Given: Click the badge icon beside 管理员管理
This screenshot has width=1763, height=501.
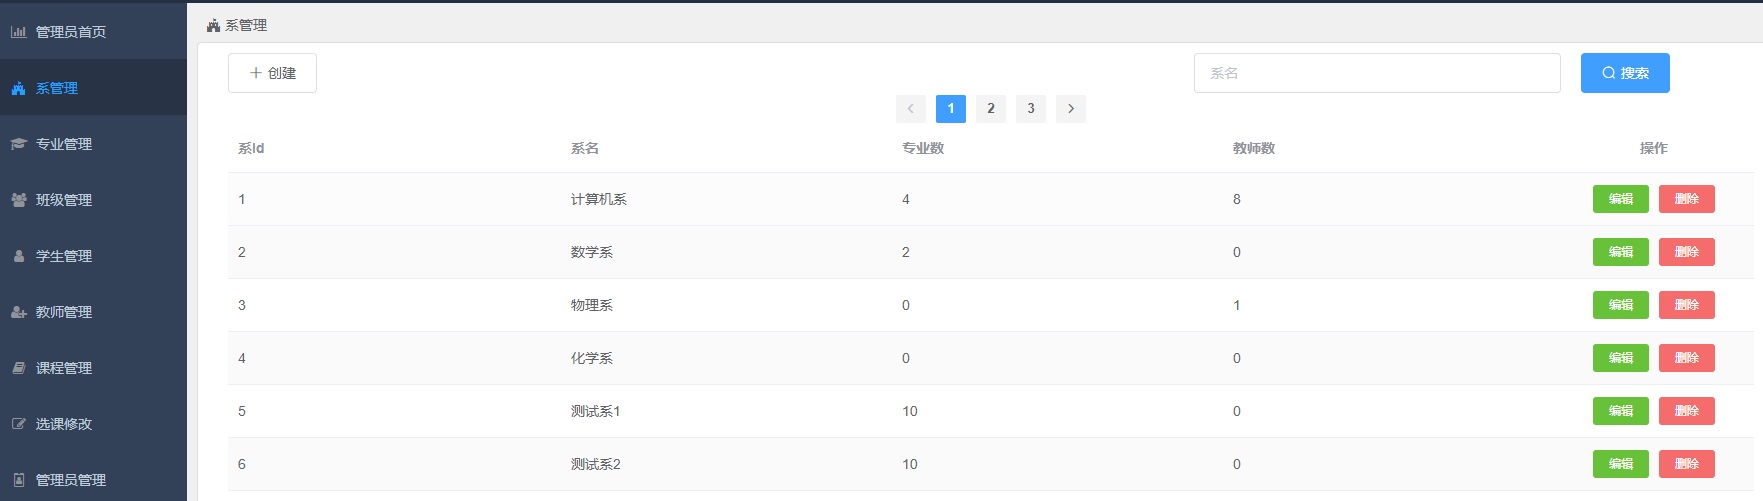Looking at the screenshot, I should pyautogui.click(x=18, y=480).
